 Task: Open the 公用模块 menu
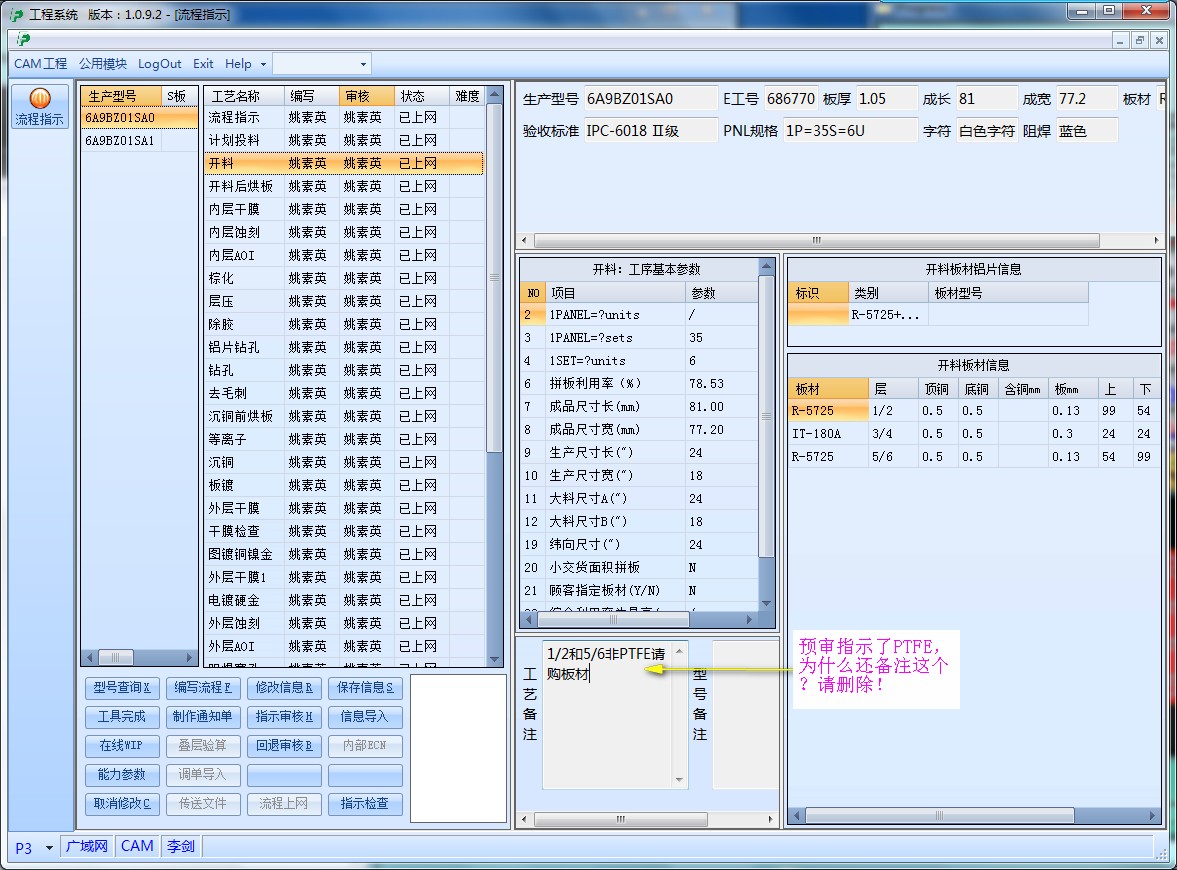coord(103,64)
